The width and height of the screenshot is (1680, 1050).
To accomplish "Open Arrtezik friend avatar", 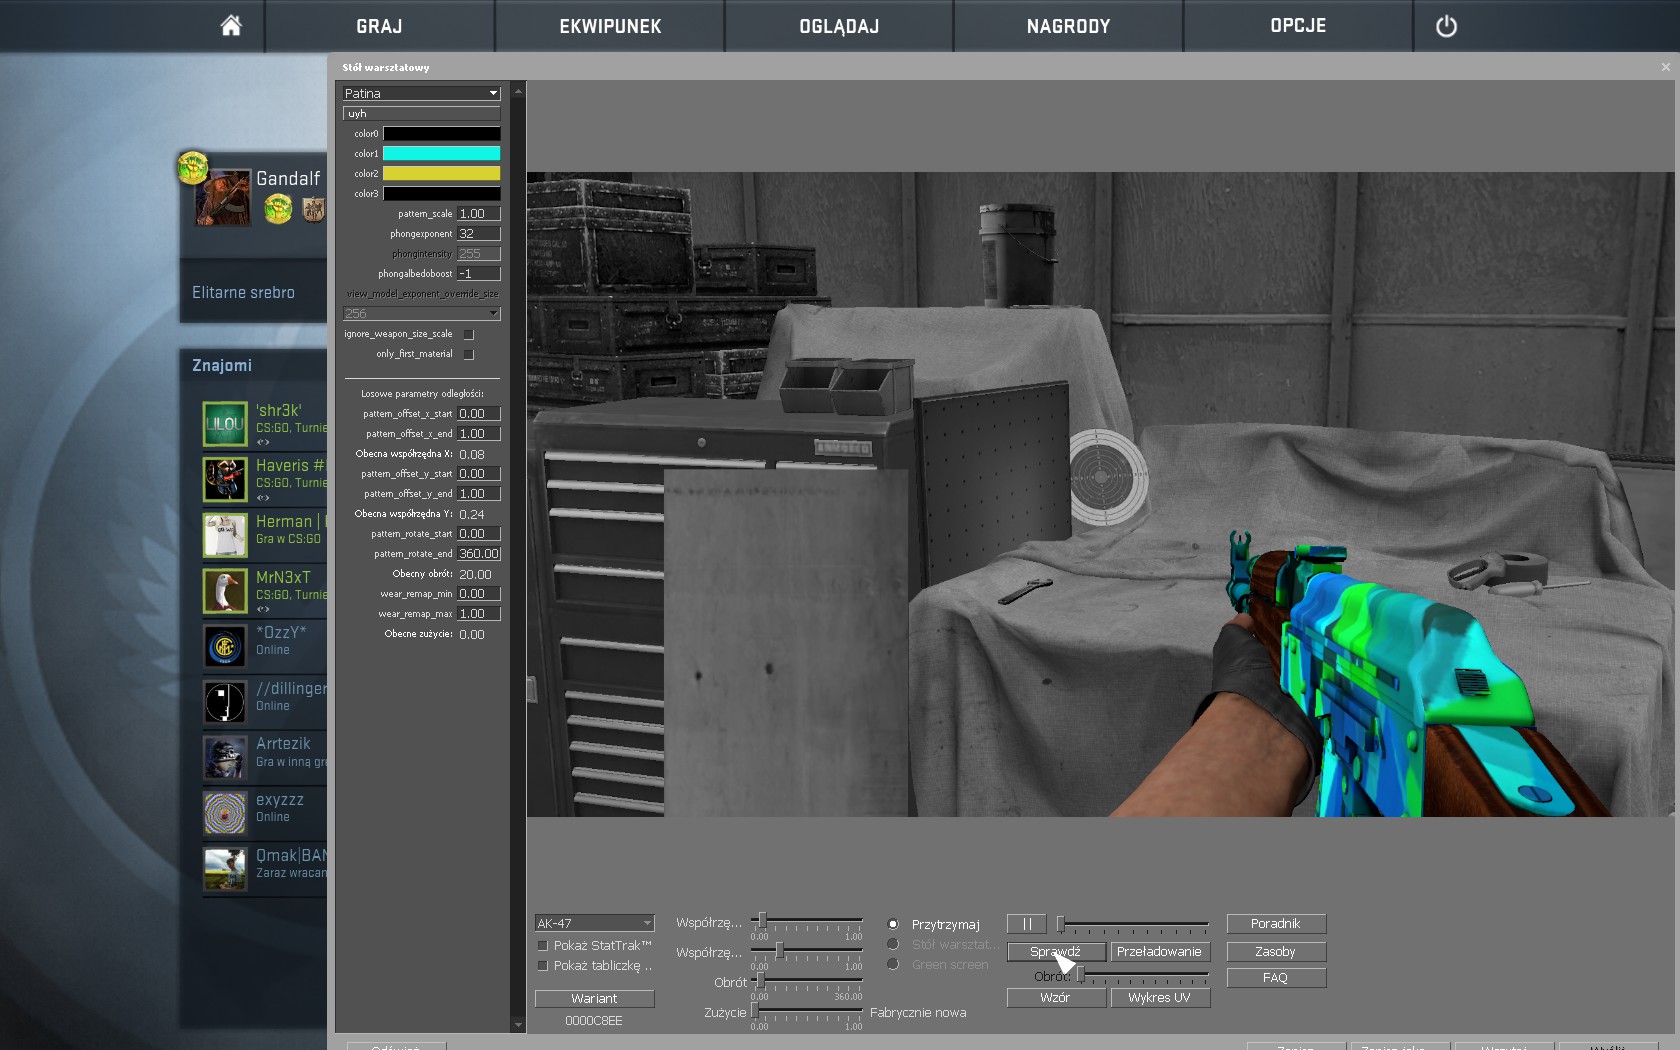I will click(225, 758).
